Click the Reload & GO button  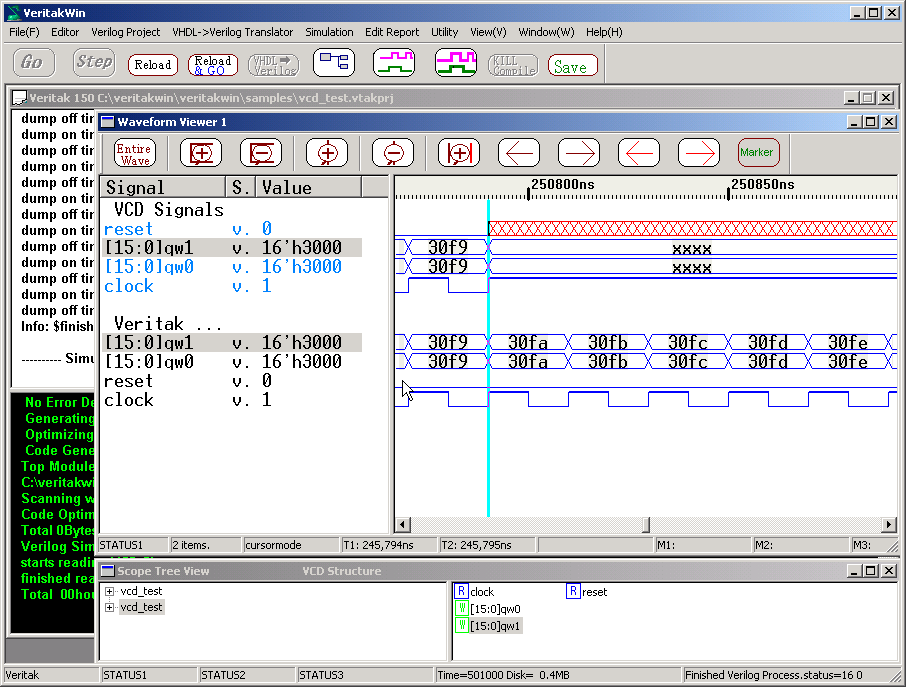click(213, 65)
